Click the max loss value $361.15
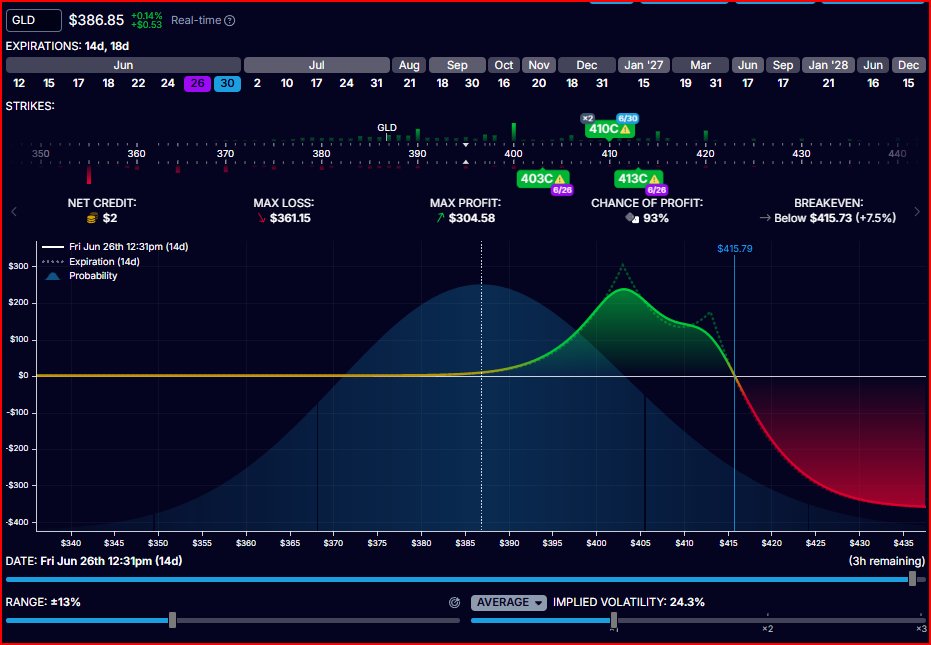The image size is (931, 645). 290,219
